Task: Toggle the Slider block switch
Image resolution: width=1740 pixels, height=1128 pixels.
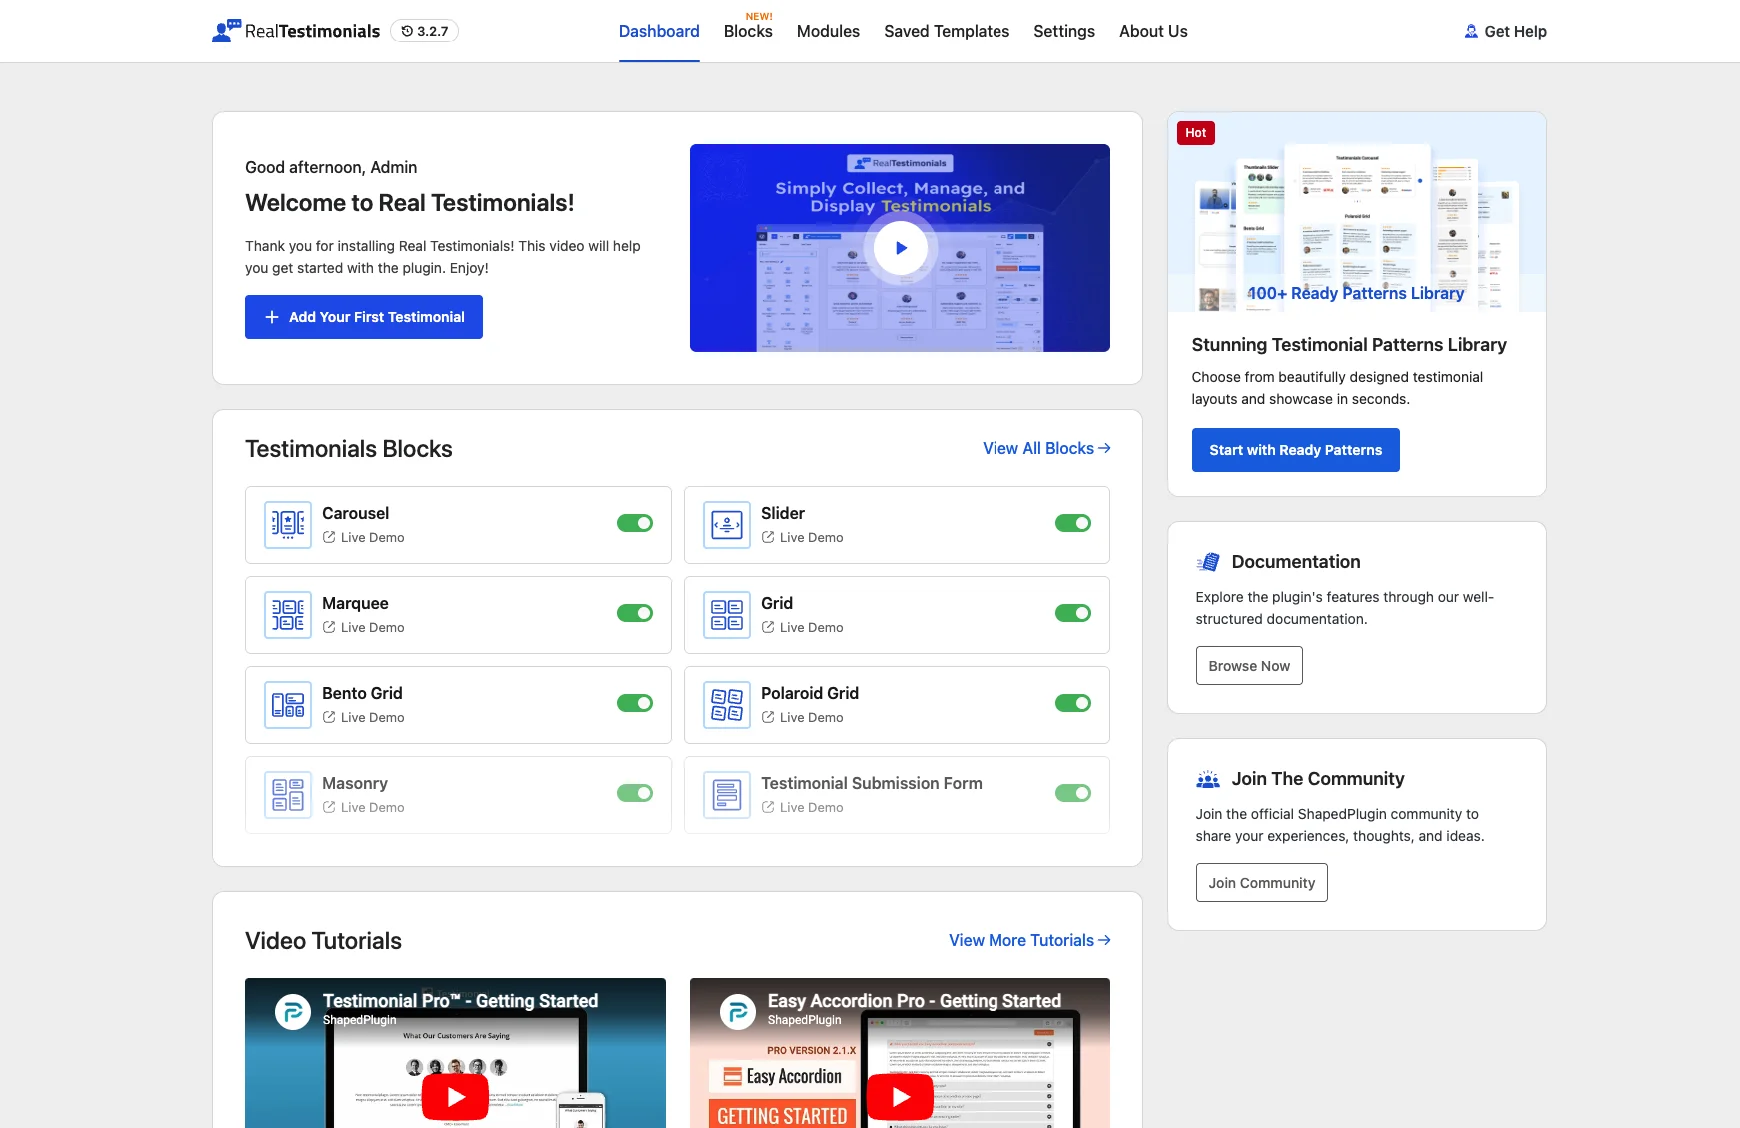Action: tap(1073, 523)
